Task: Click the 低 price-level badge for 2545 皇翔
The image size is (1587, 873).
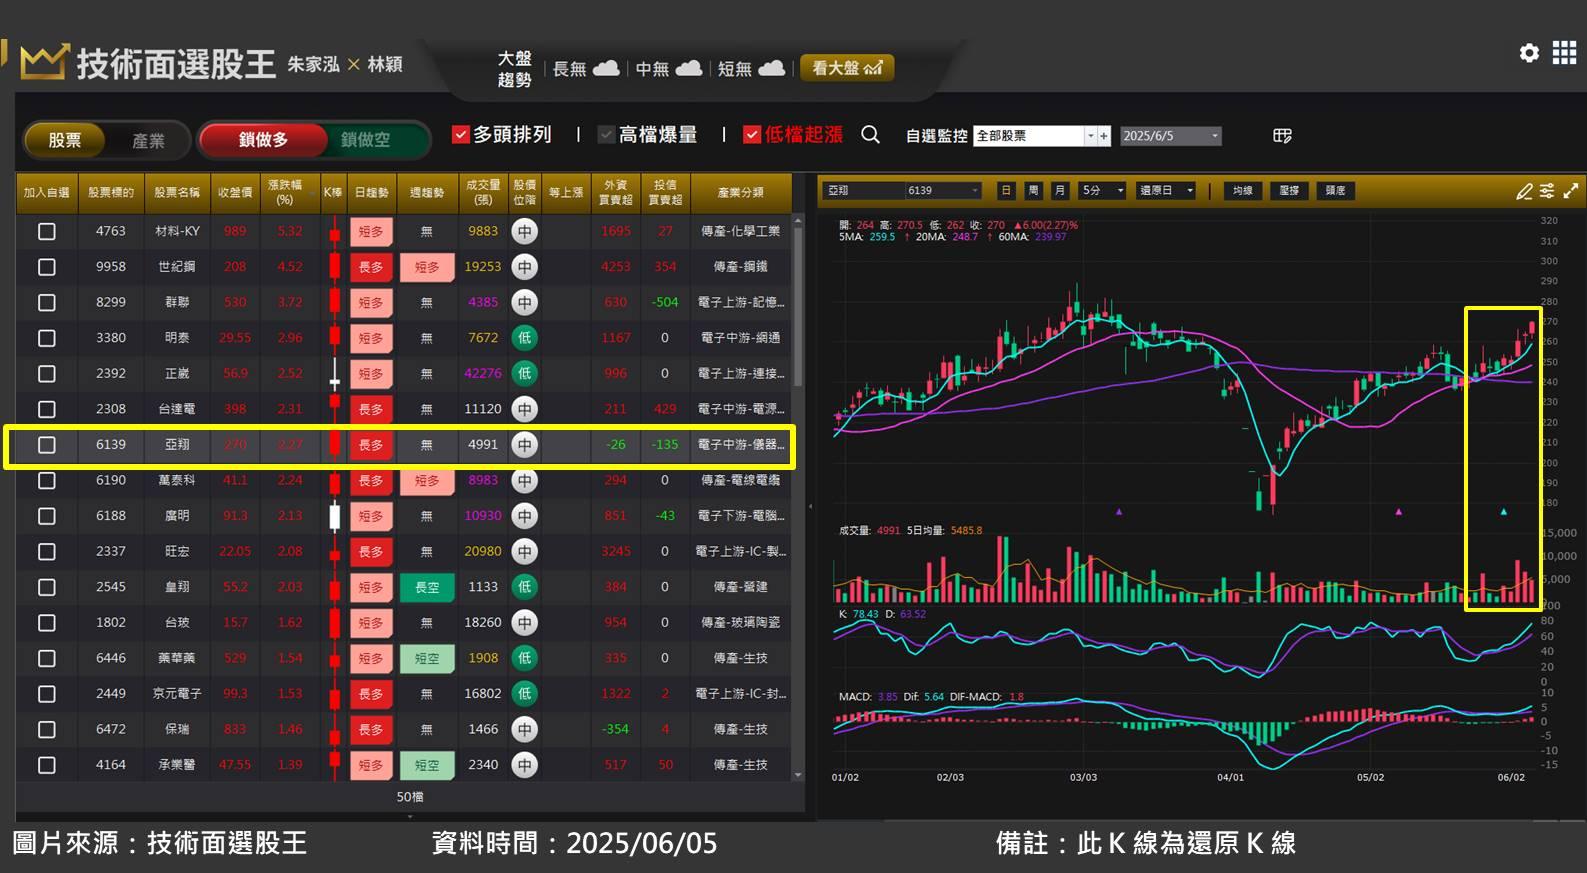Action: (x=524, y=587)
